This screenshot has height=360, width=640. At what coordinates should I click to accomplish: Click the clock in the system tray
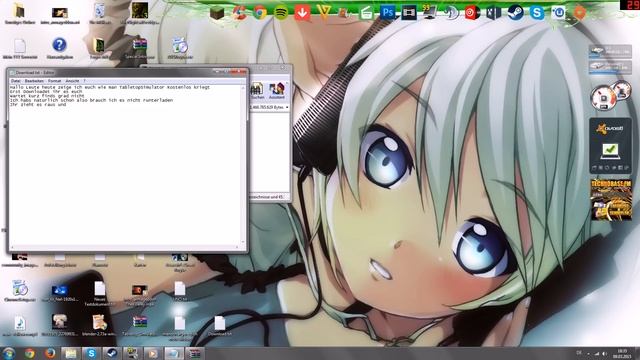click(x=622, y=353)
